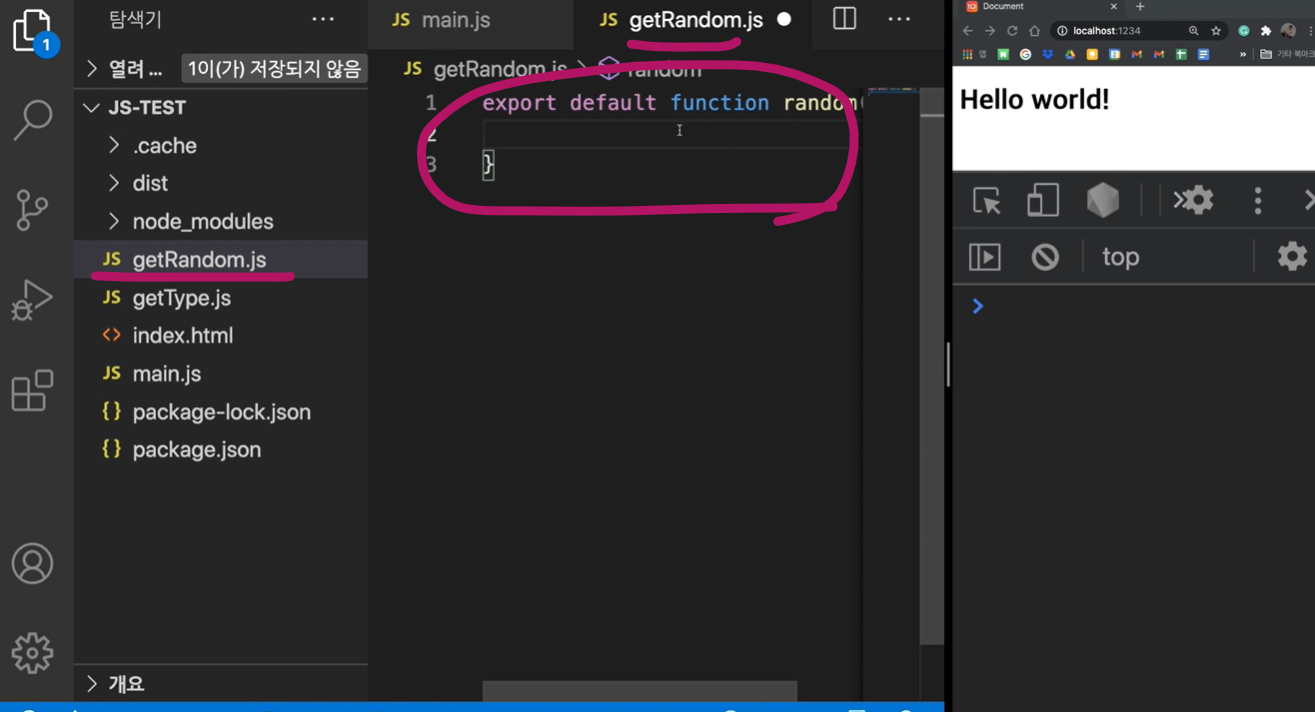Click the editor's horizontal scrollbar

click(640, 691)
